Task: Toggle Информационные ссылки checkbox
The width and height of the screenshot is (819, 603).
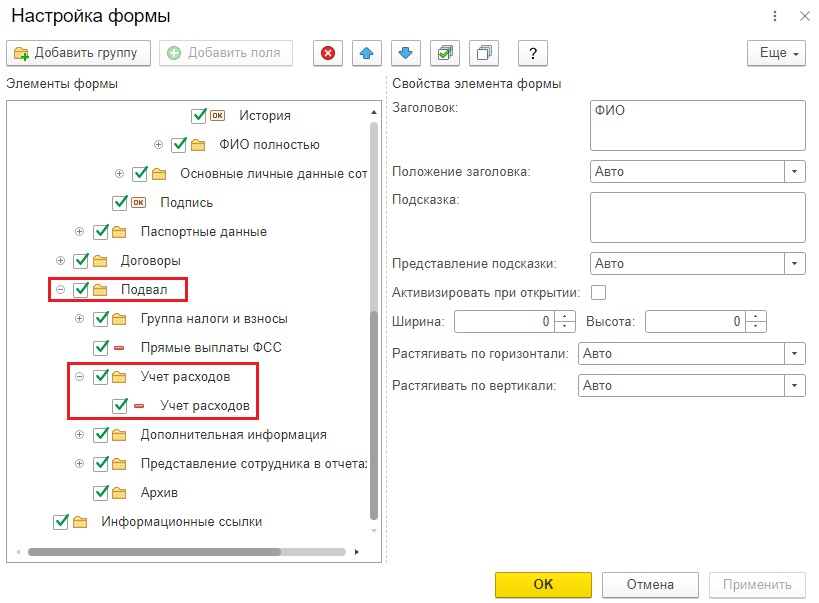Action: point(61,521)
